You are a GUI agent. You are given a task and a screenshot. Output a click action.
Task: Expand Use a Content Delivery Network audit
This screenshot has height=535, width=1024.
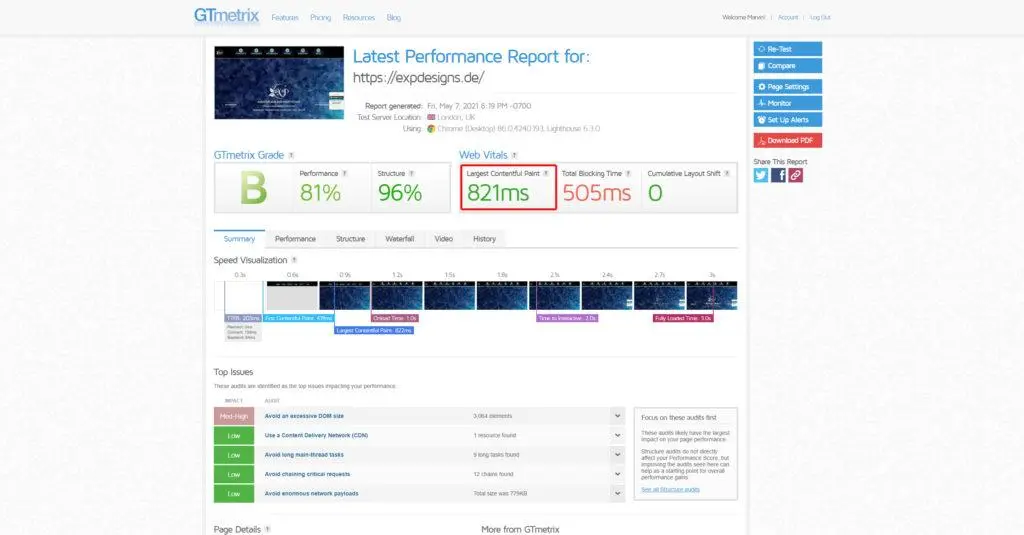[617, 435]
